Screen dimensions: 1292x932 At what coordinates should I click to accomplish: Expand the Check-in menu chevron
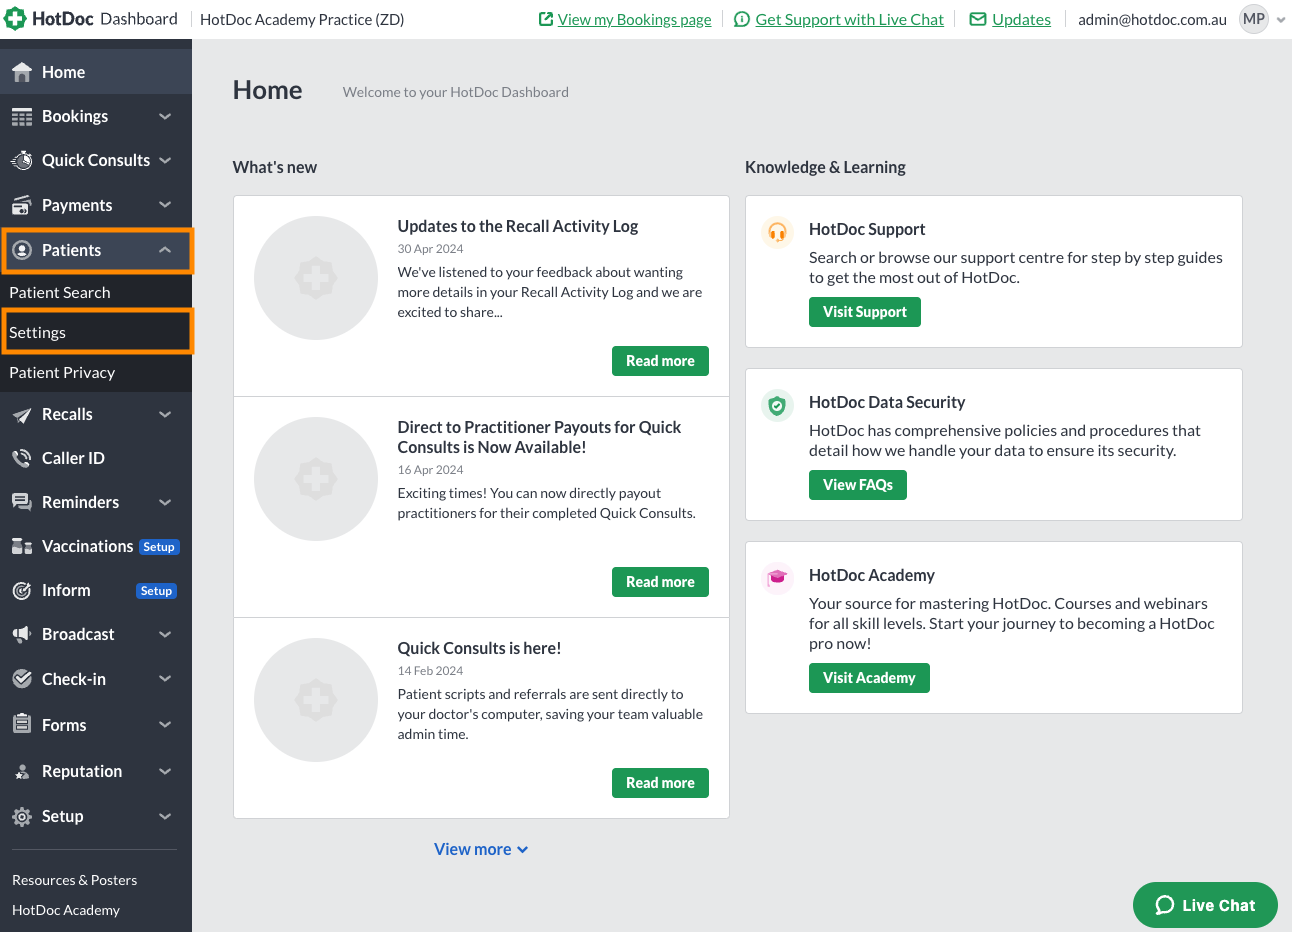pos(165,679)
